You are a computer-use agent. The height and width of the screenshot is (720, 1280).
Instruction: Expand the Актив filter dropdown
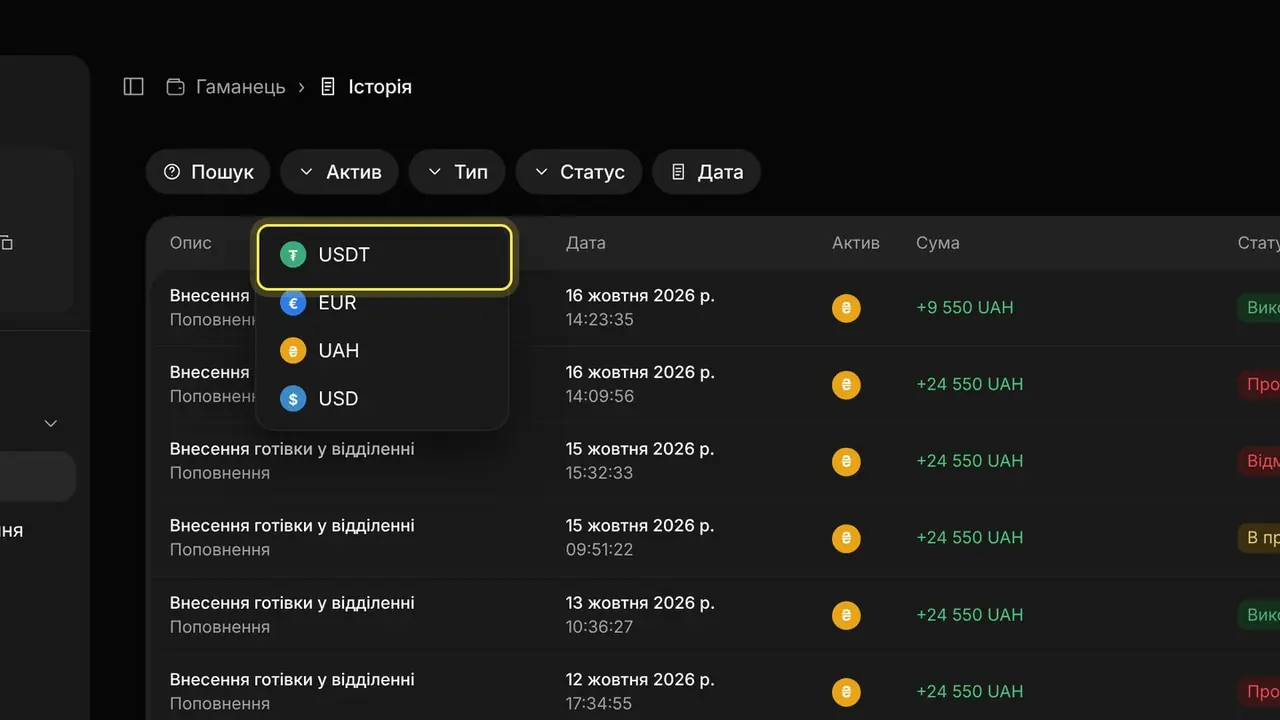click(339, 172)
